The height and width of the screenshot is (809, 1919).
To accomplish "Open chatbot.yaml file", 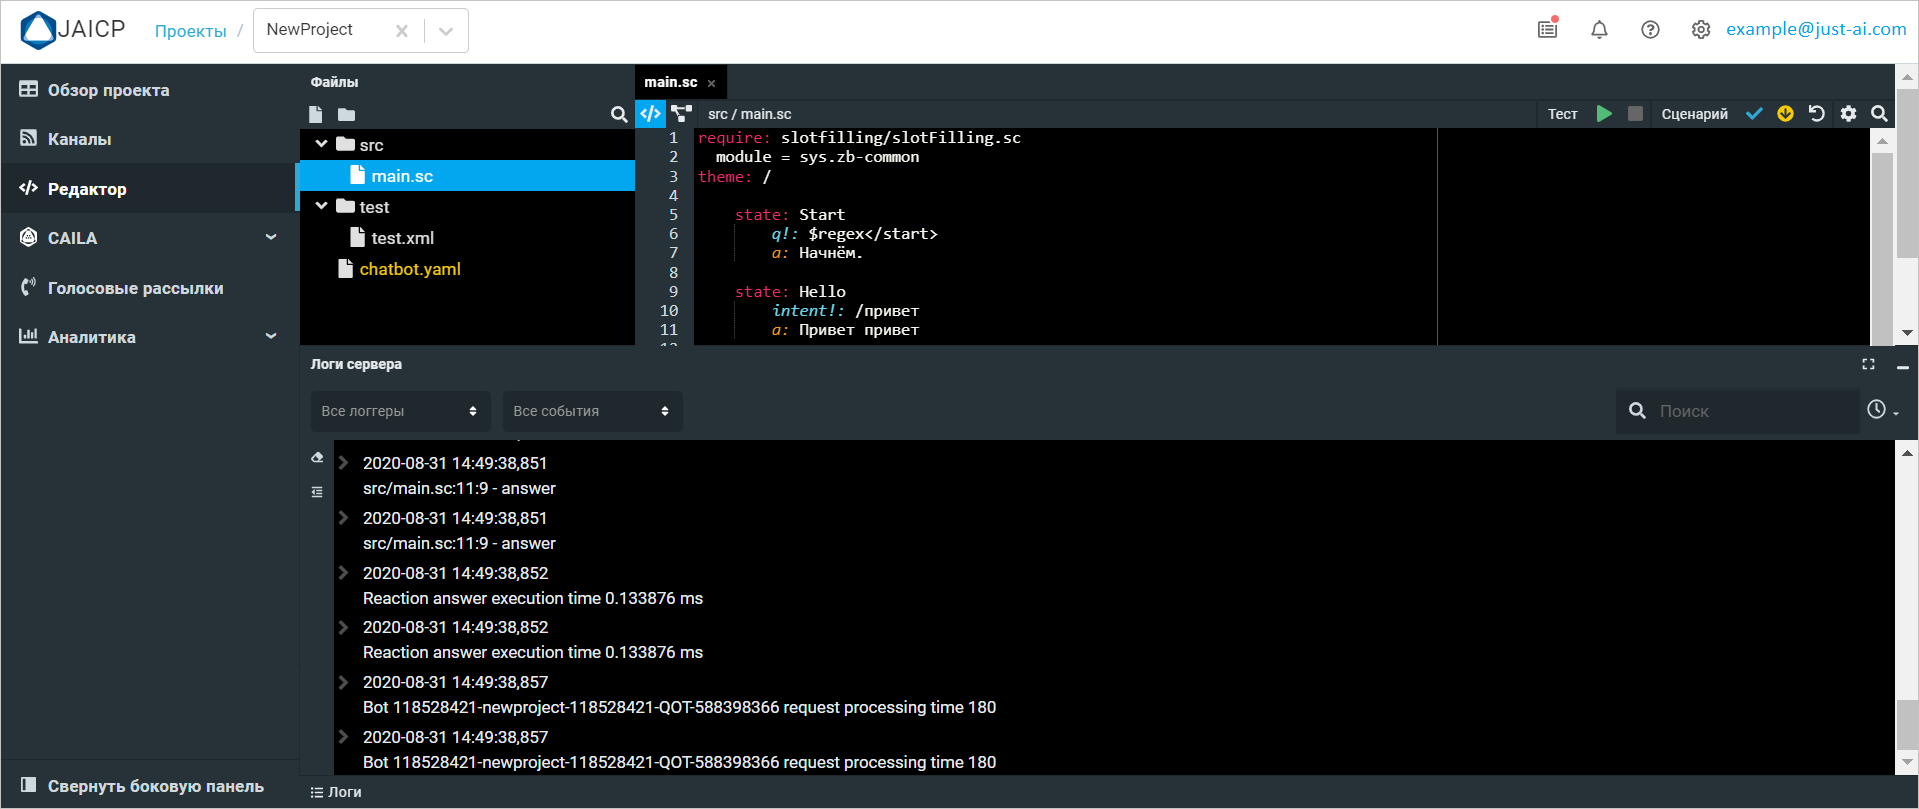I will pyautogui.click(x=410, y=268).
